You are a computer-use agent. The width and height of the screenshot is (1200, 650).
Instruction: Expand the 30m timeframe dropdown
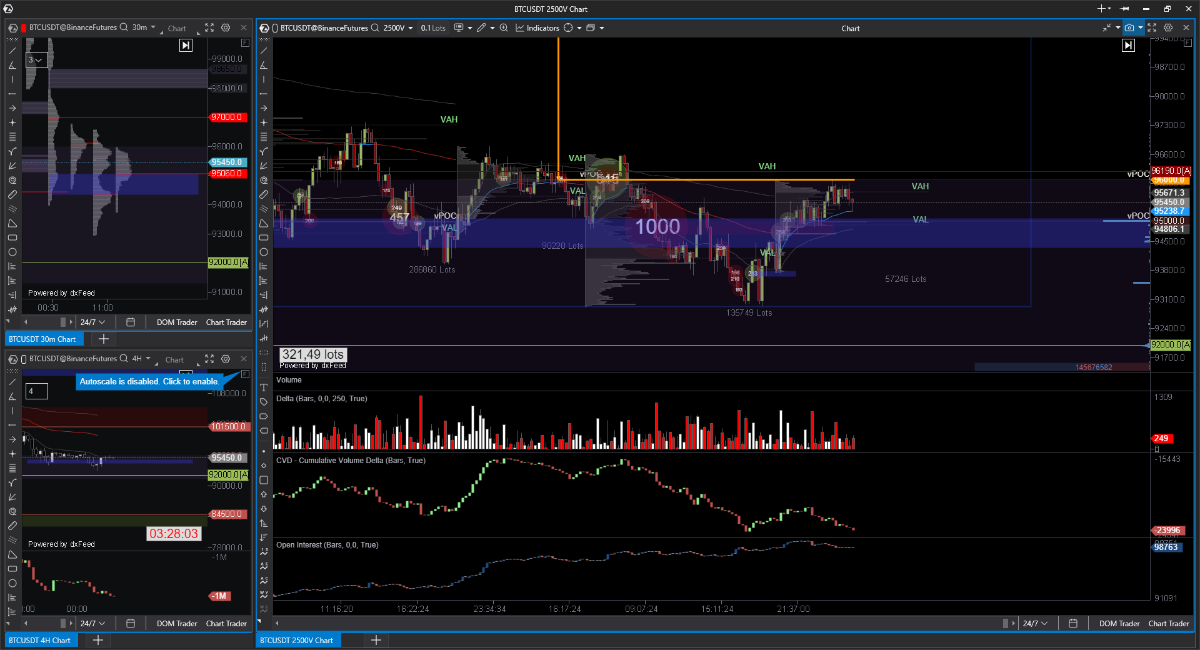(x=142, y=28)
